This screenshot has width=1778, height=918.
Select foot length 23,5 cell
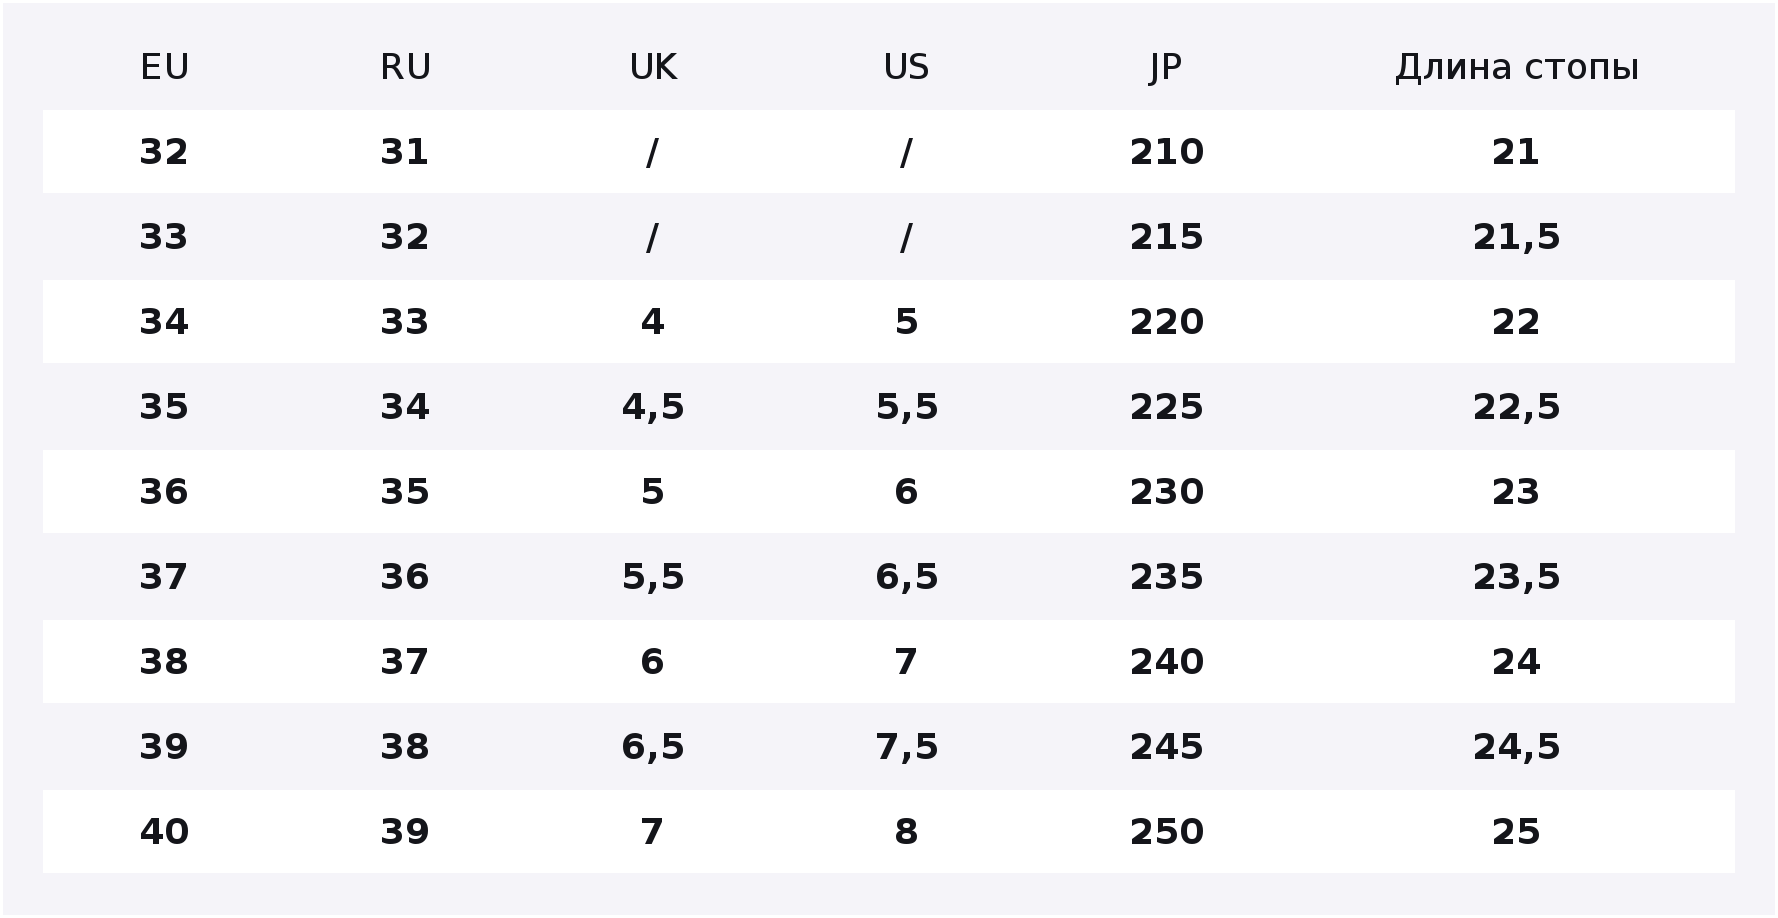coord(1516,577)
